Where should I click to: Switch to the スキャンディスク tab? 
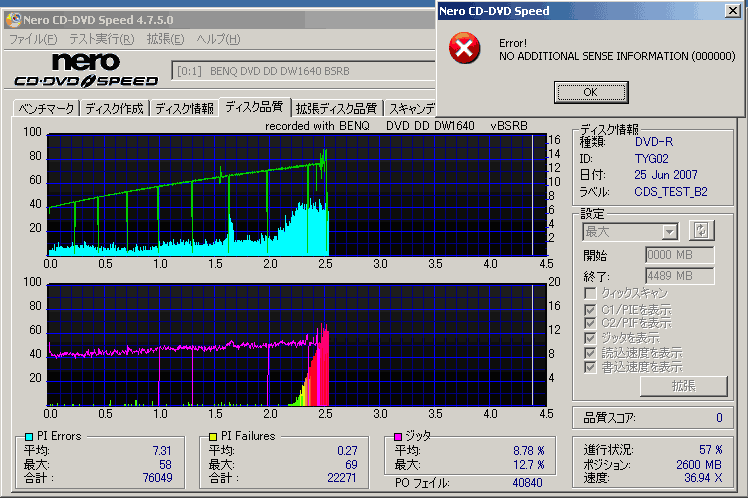(411, 109)
